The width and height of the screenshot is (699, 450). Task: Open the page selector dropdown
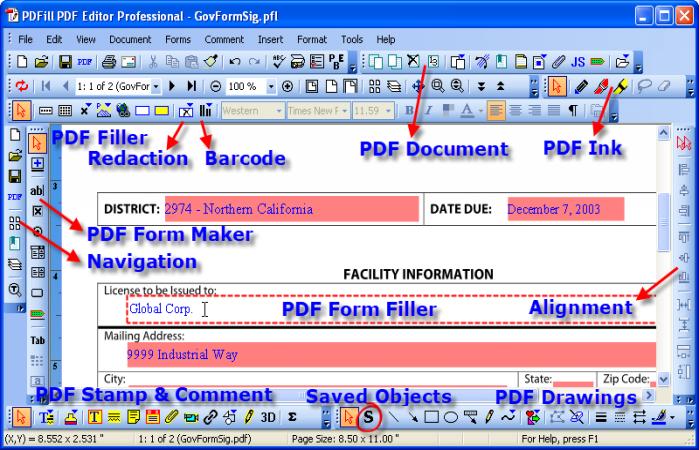[x=156, y=86]
